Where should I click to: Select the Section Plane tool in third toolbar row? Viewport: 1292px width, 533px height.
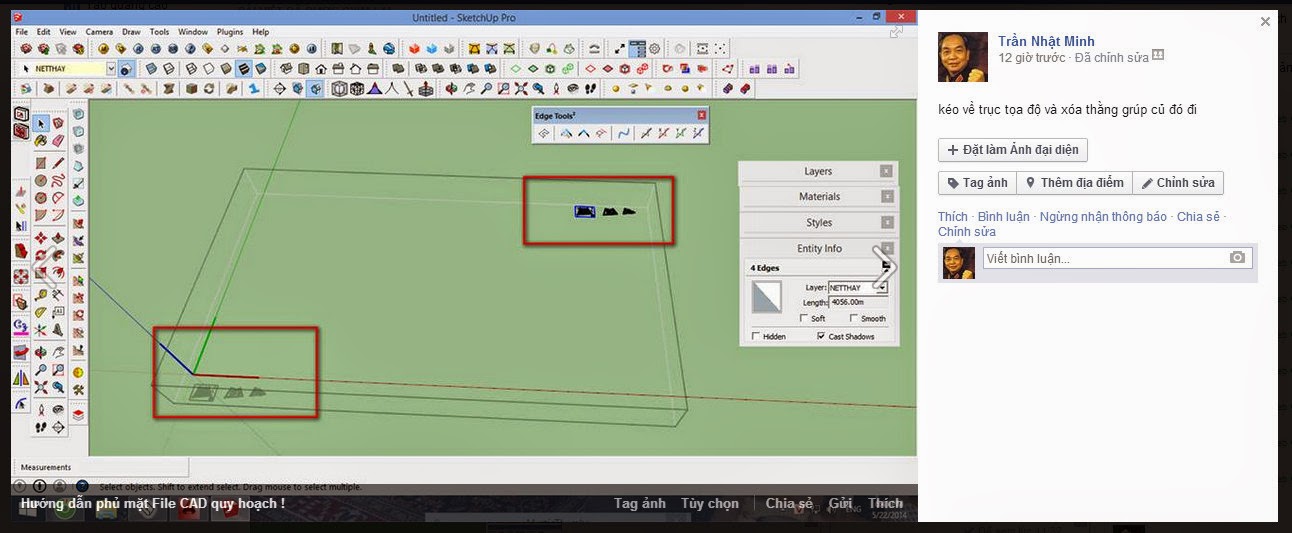(x=279, y=88)
